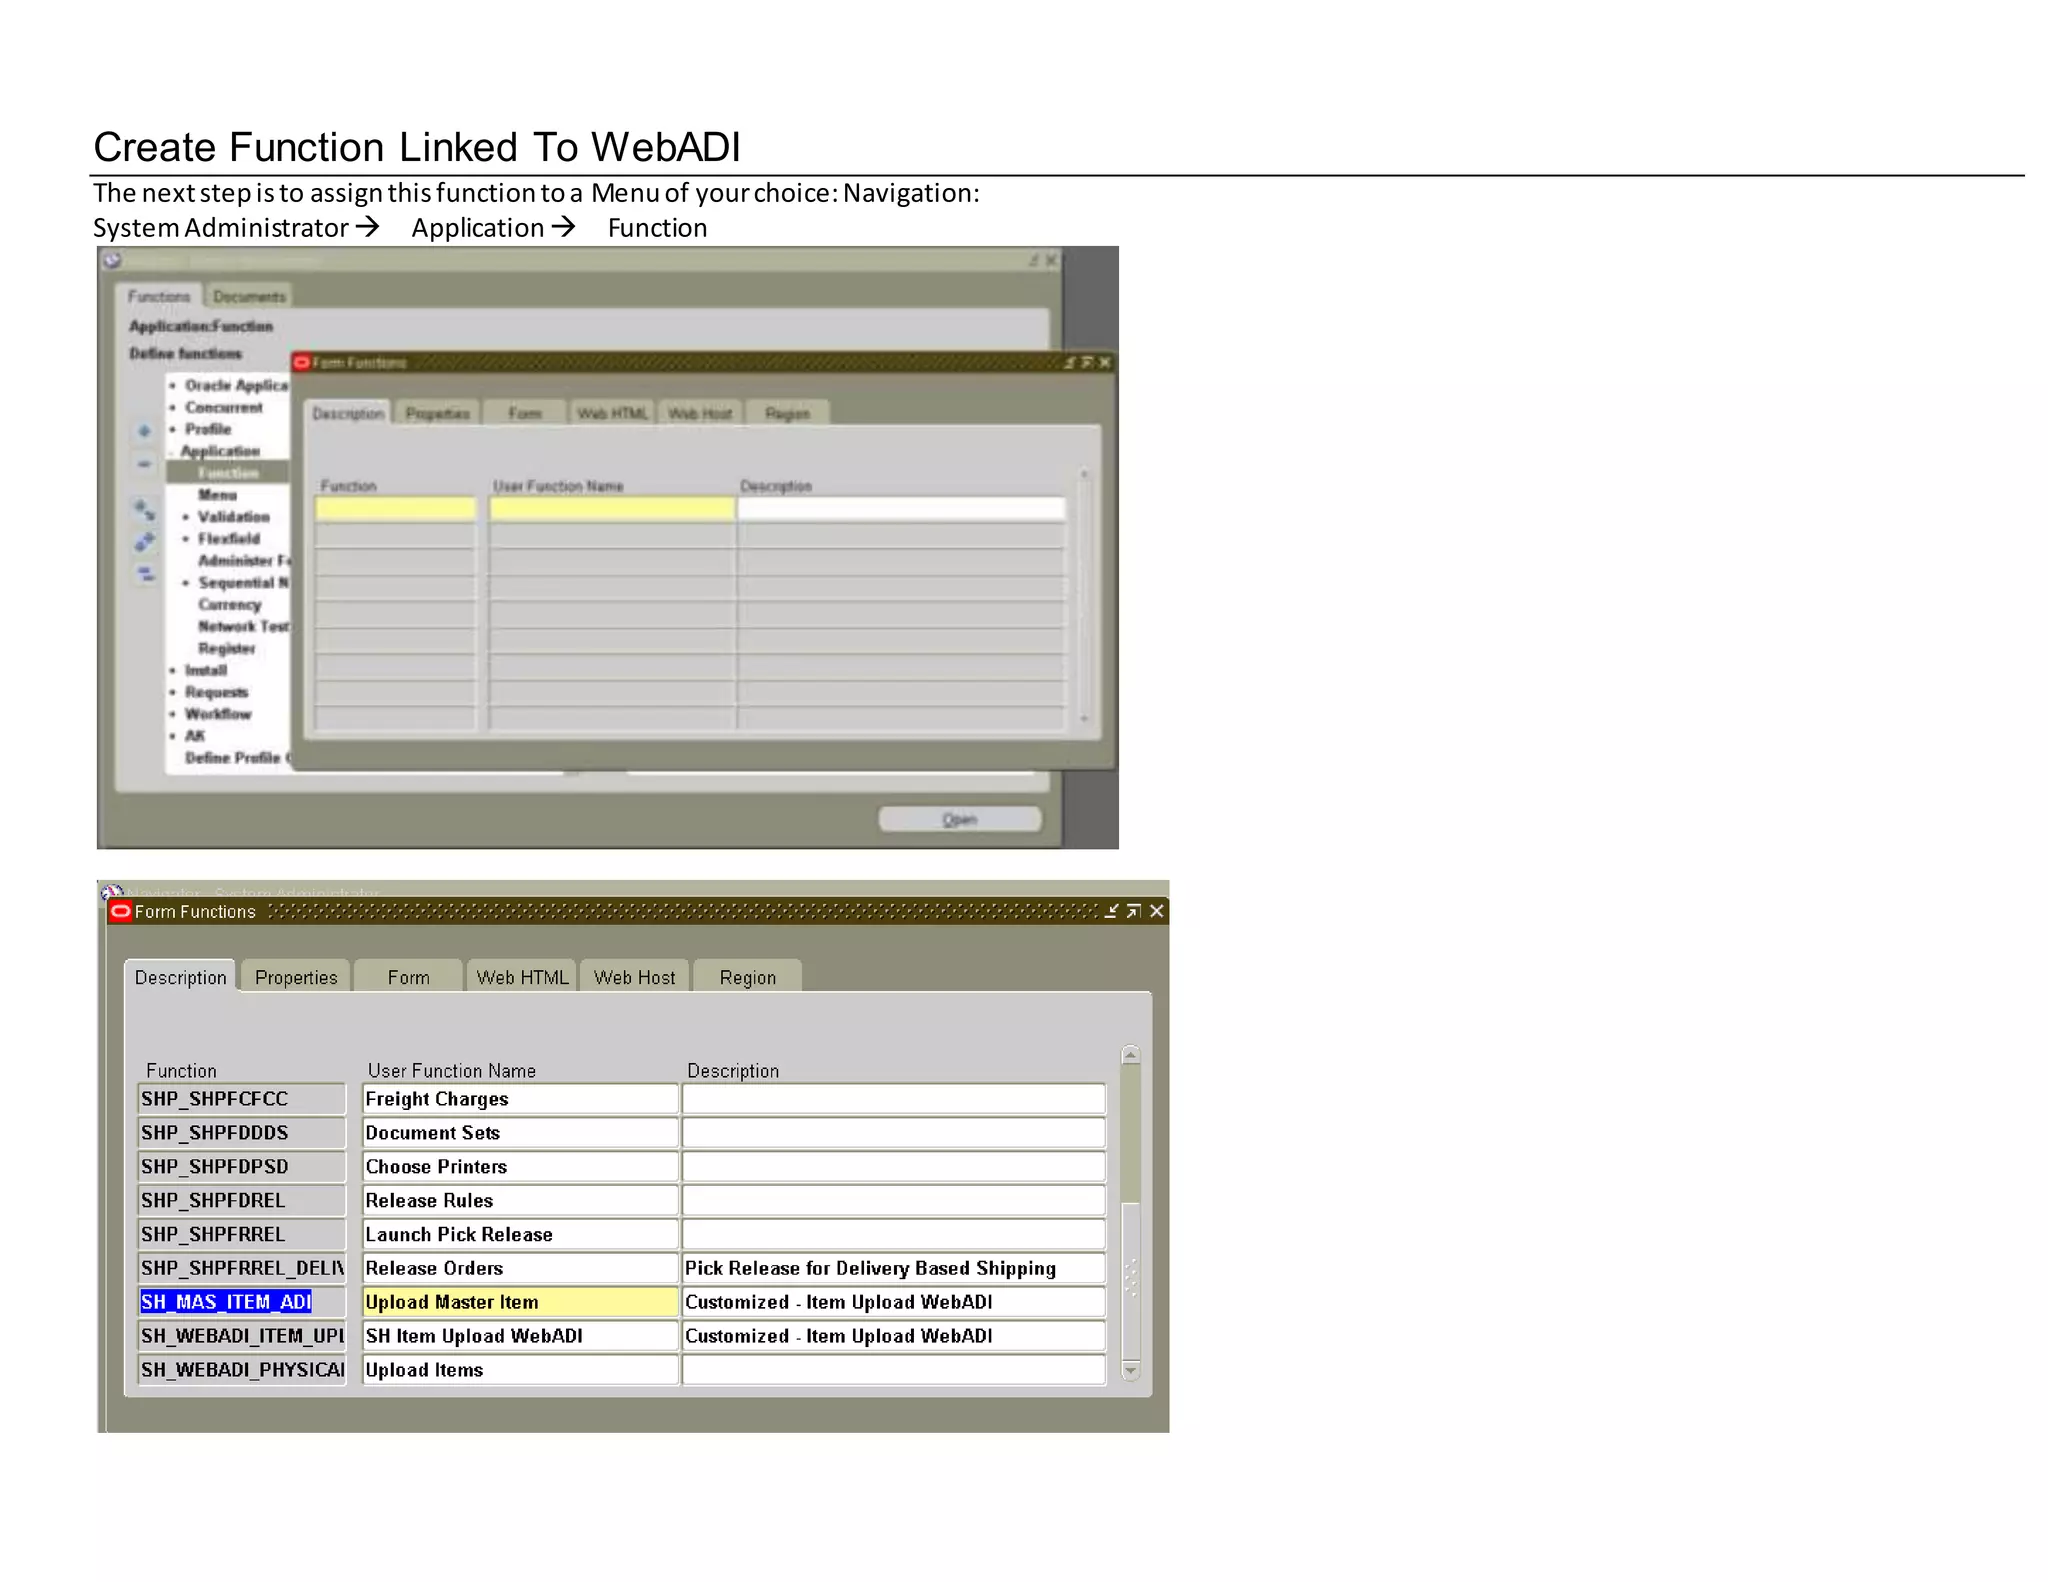Expand the Sequential node in Navigator tree

coord(186,583)
